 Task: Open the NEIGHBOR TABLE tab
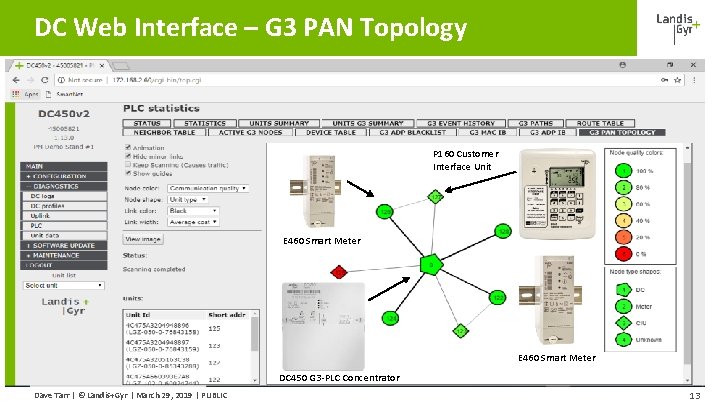tap(164, 132)
